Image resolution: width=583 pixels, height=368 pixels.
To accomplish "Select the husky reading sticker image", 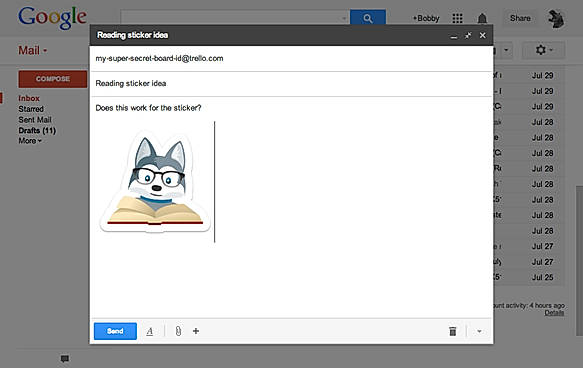I will click(155, 182).
